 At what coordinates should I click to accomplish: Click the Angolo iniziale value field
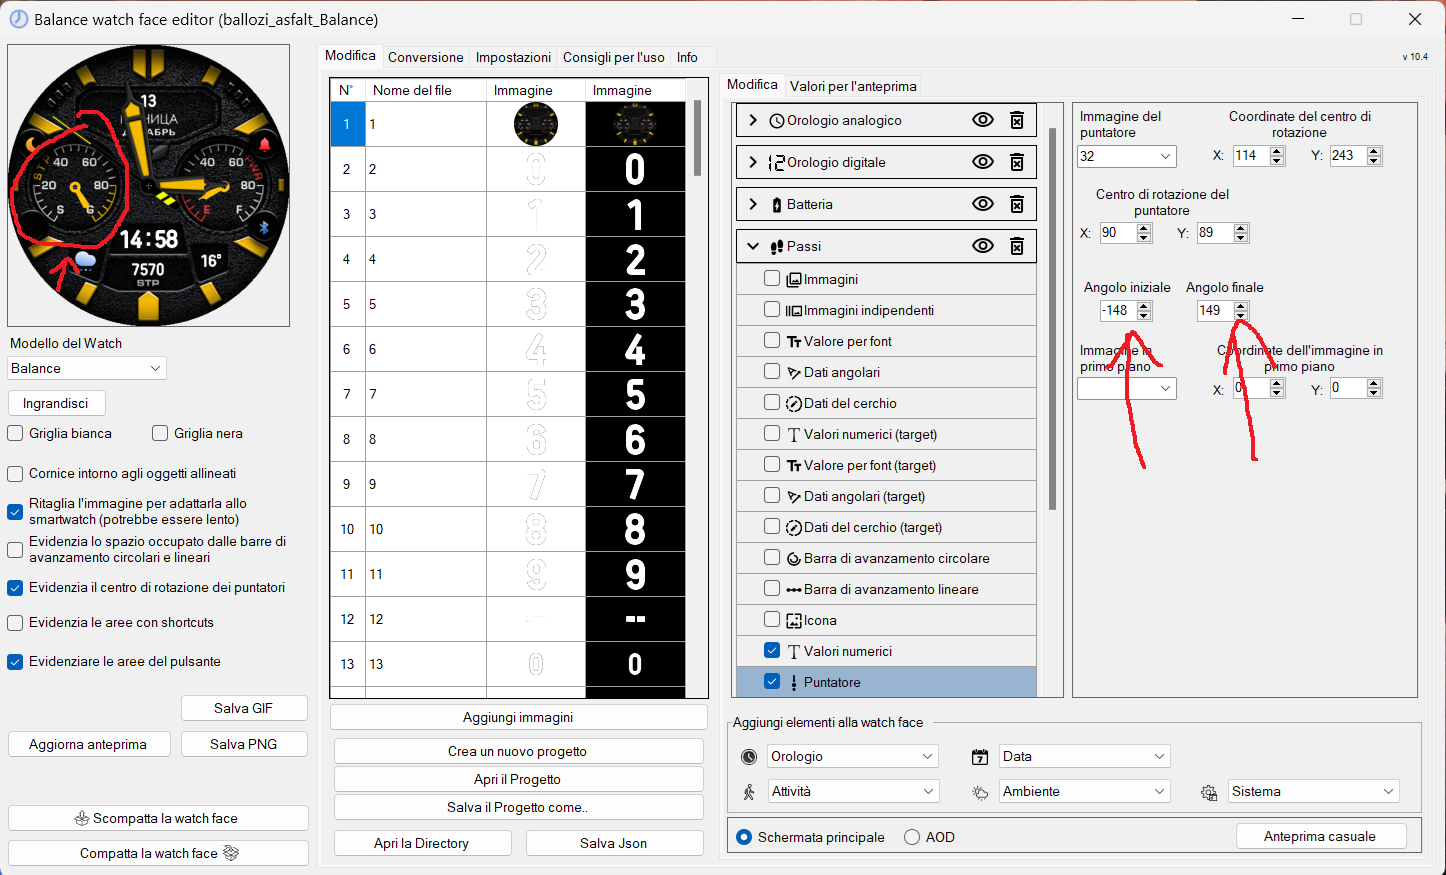pyautogui.click(x=1118, y=311)
